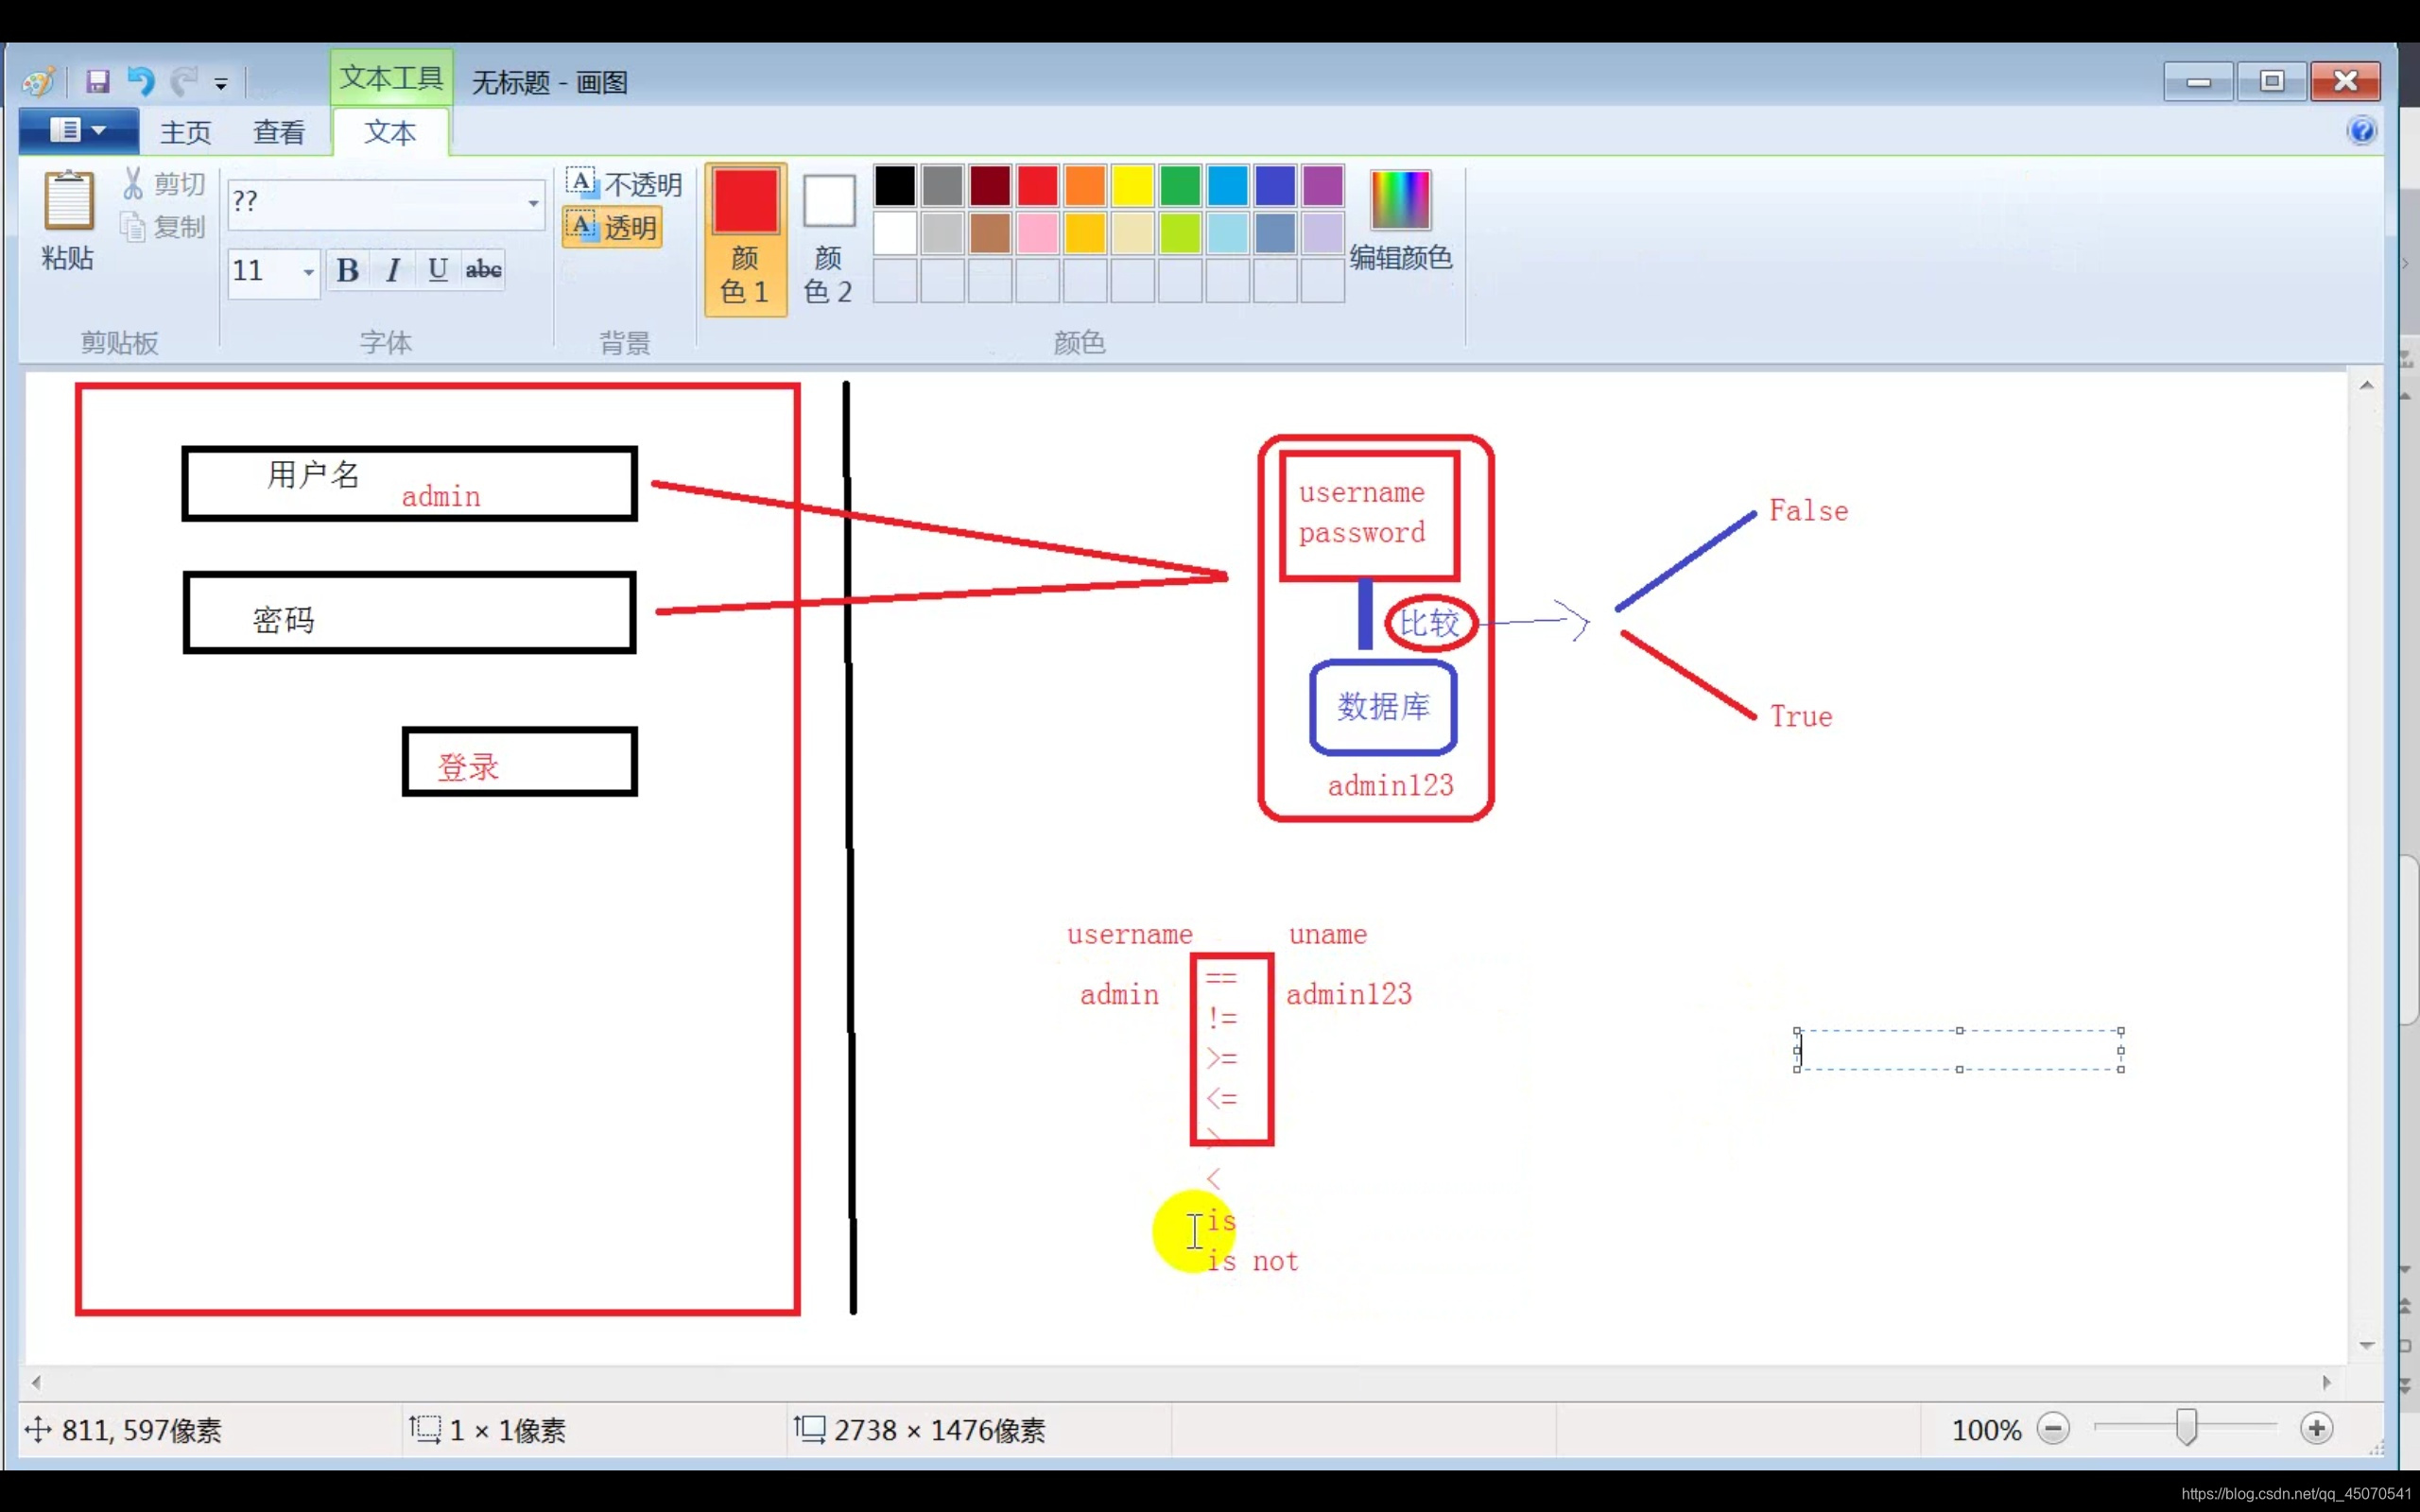Viewport: 2420px width, 1512px height.
Task: Click the zoom out minus icon
Action: coord(2053,1428)
